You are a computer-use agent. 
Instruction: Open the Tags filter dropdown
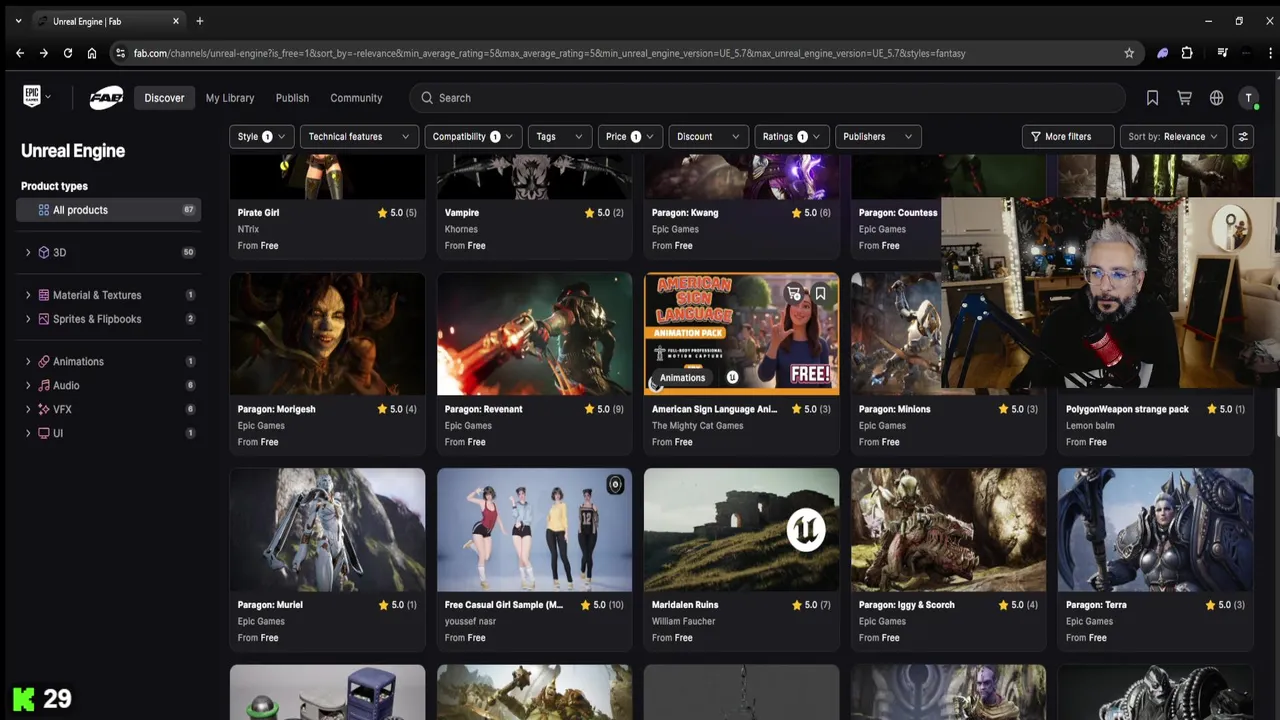560,137
